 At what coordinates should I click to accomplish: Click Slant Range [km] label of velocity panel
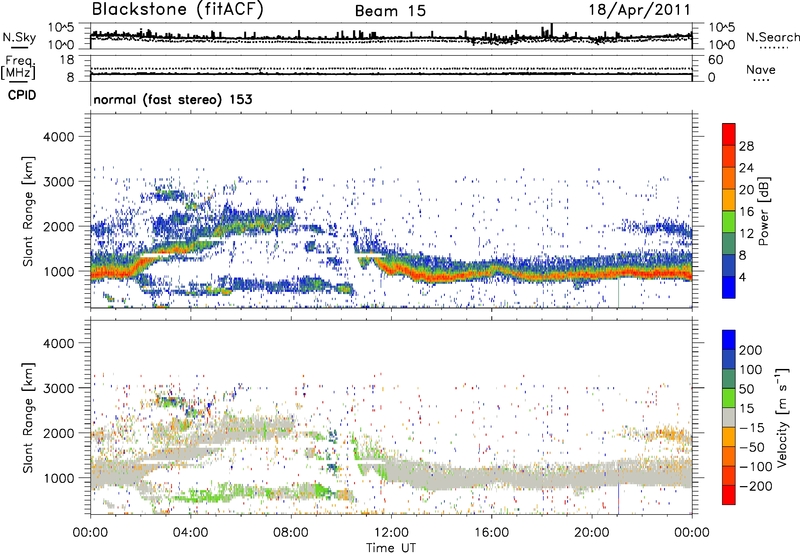pos(28,417)
